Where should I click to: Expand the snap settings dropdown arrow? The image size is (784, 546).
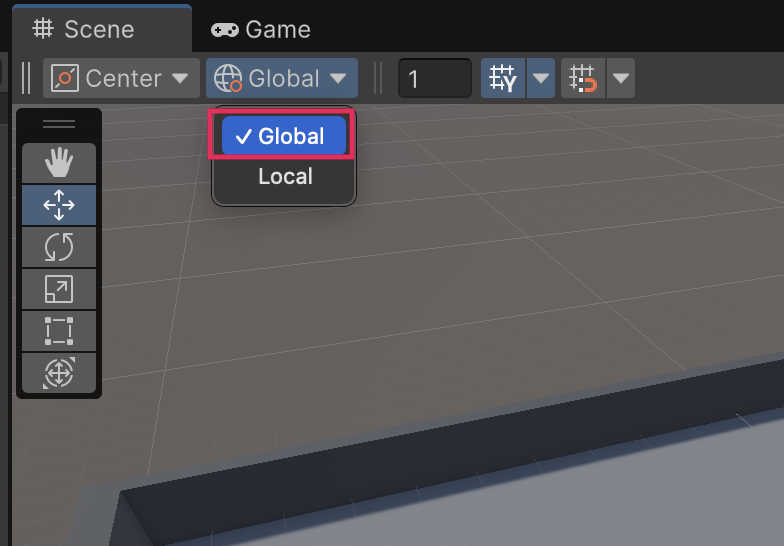[x=621, y=78]
